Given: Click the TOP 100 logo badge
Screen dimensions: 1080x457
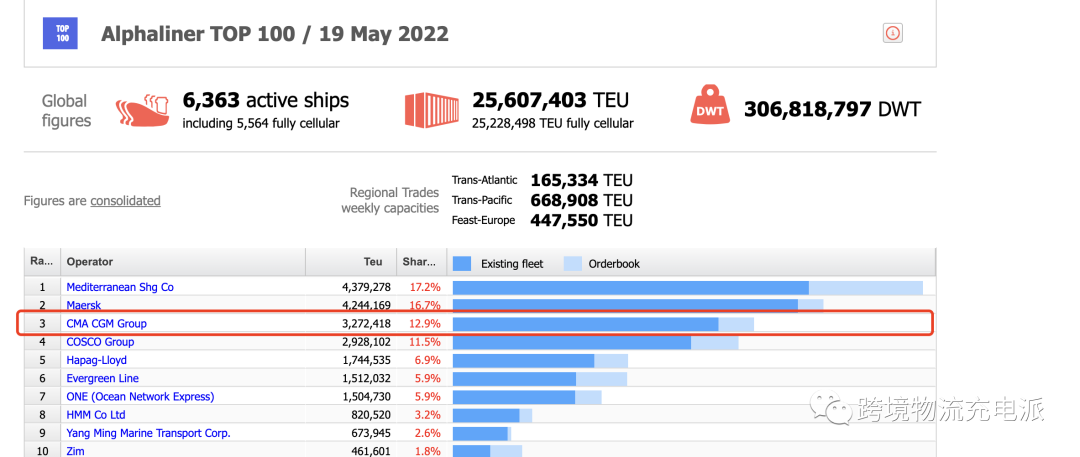Looking at the screenshot, I should [60, 33].
